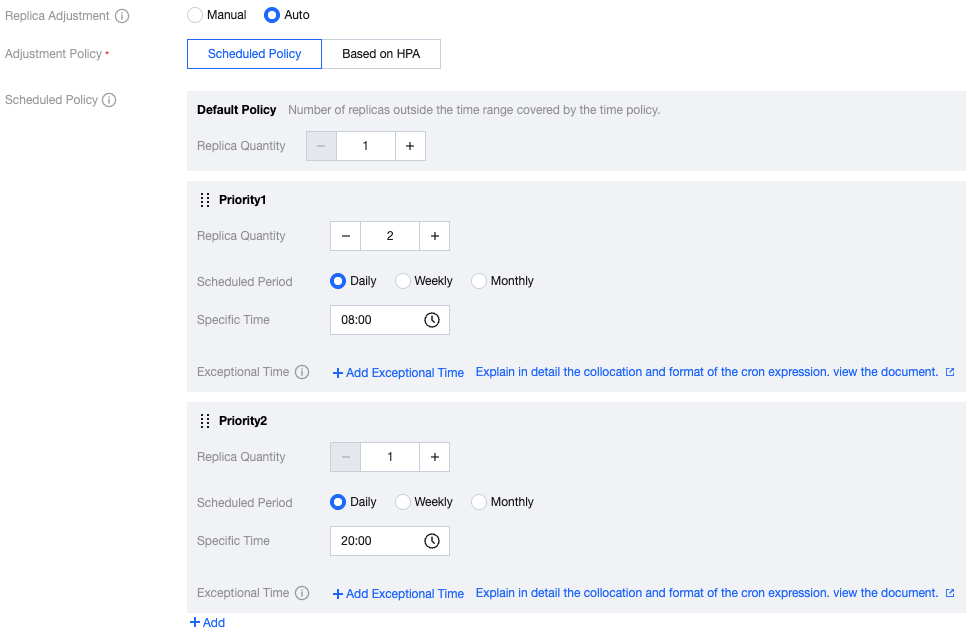Increase Default Policy replica quantity

click(410, 146)
